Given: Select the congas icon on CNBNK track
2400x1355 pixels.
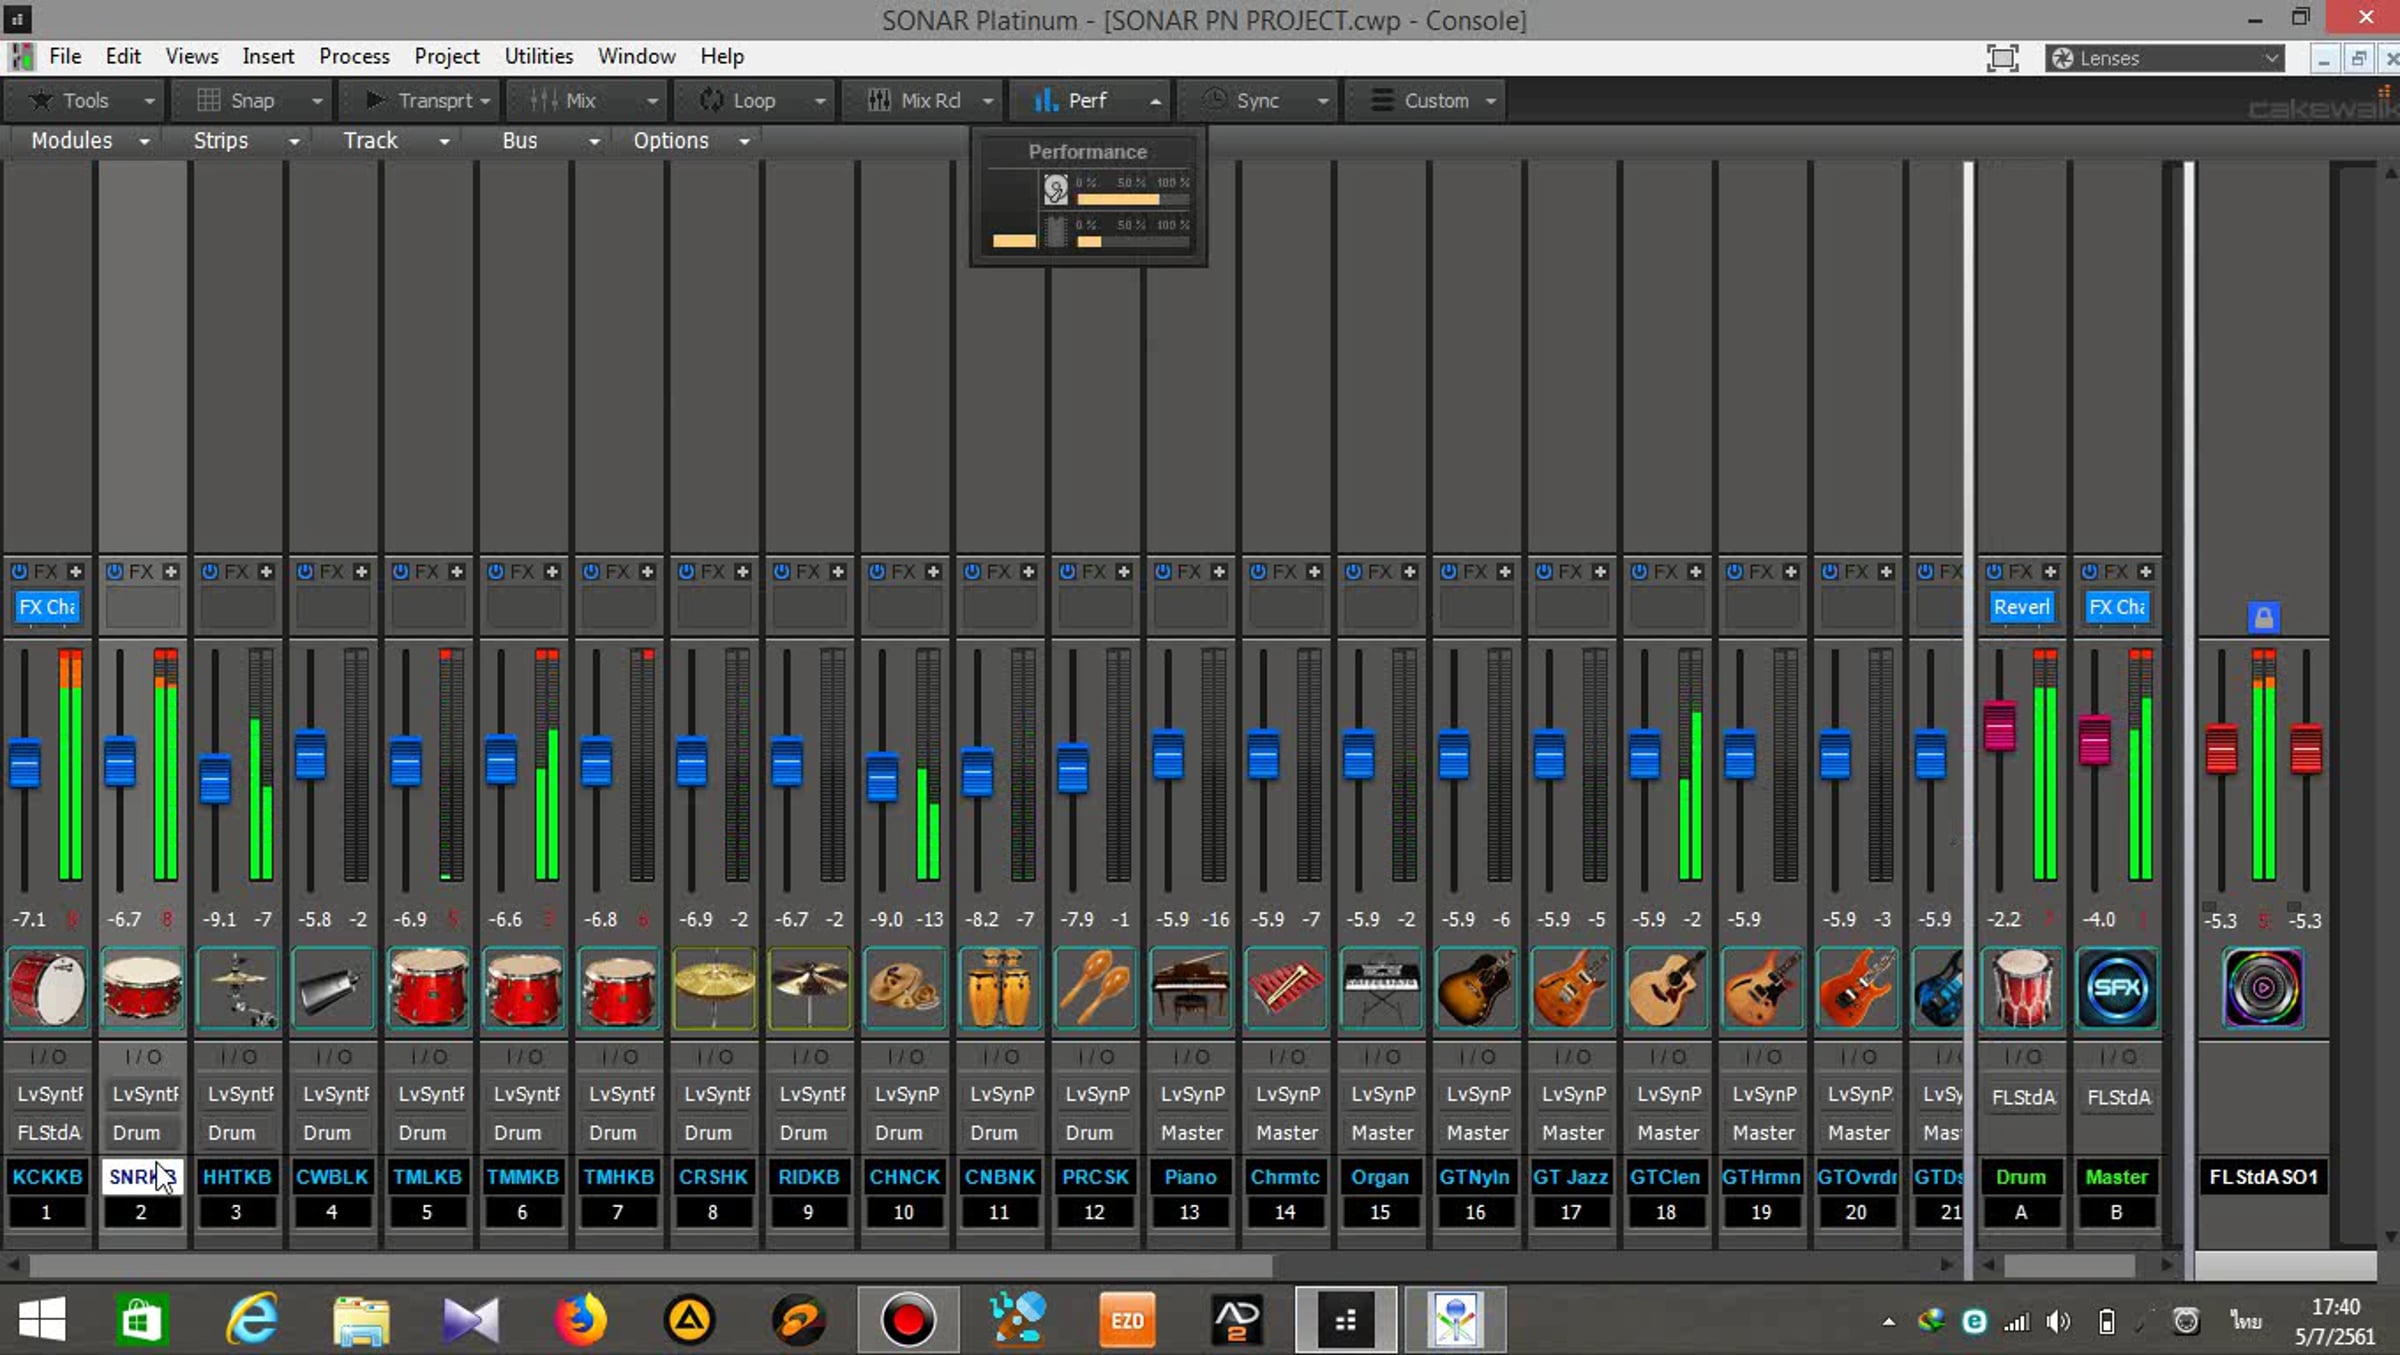Looking at the screenshot, I should tap(999, 988).
